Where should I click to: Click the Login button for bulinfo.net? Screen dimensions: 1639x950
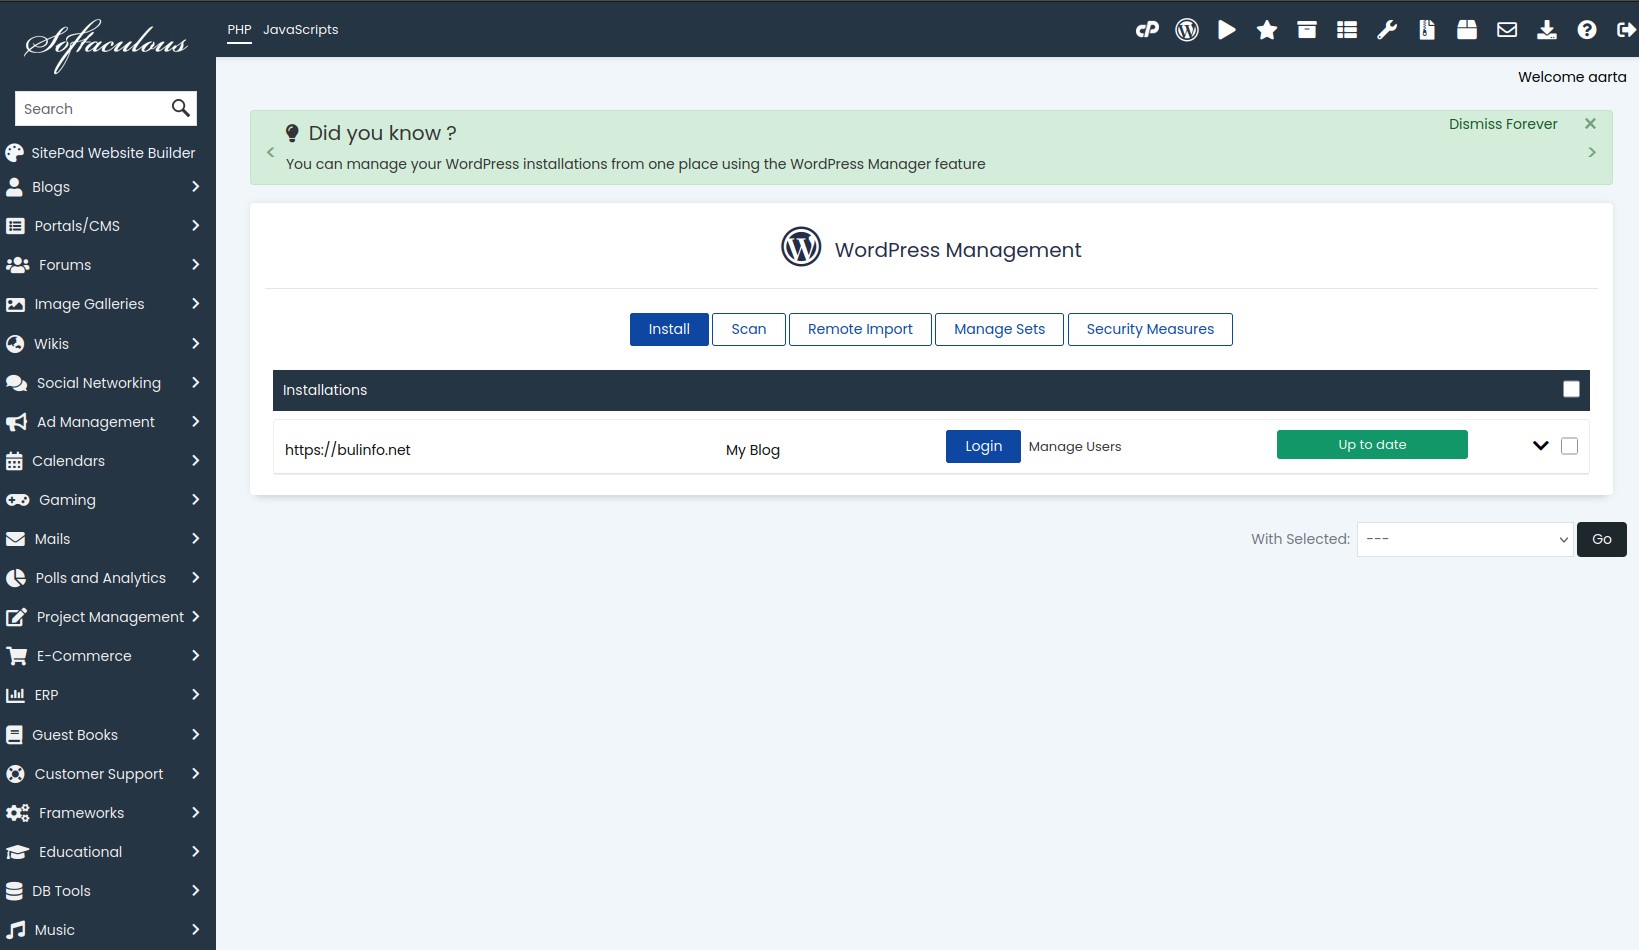983,446
